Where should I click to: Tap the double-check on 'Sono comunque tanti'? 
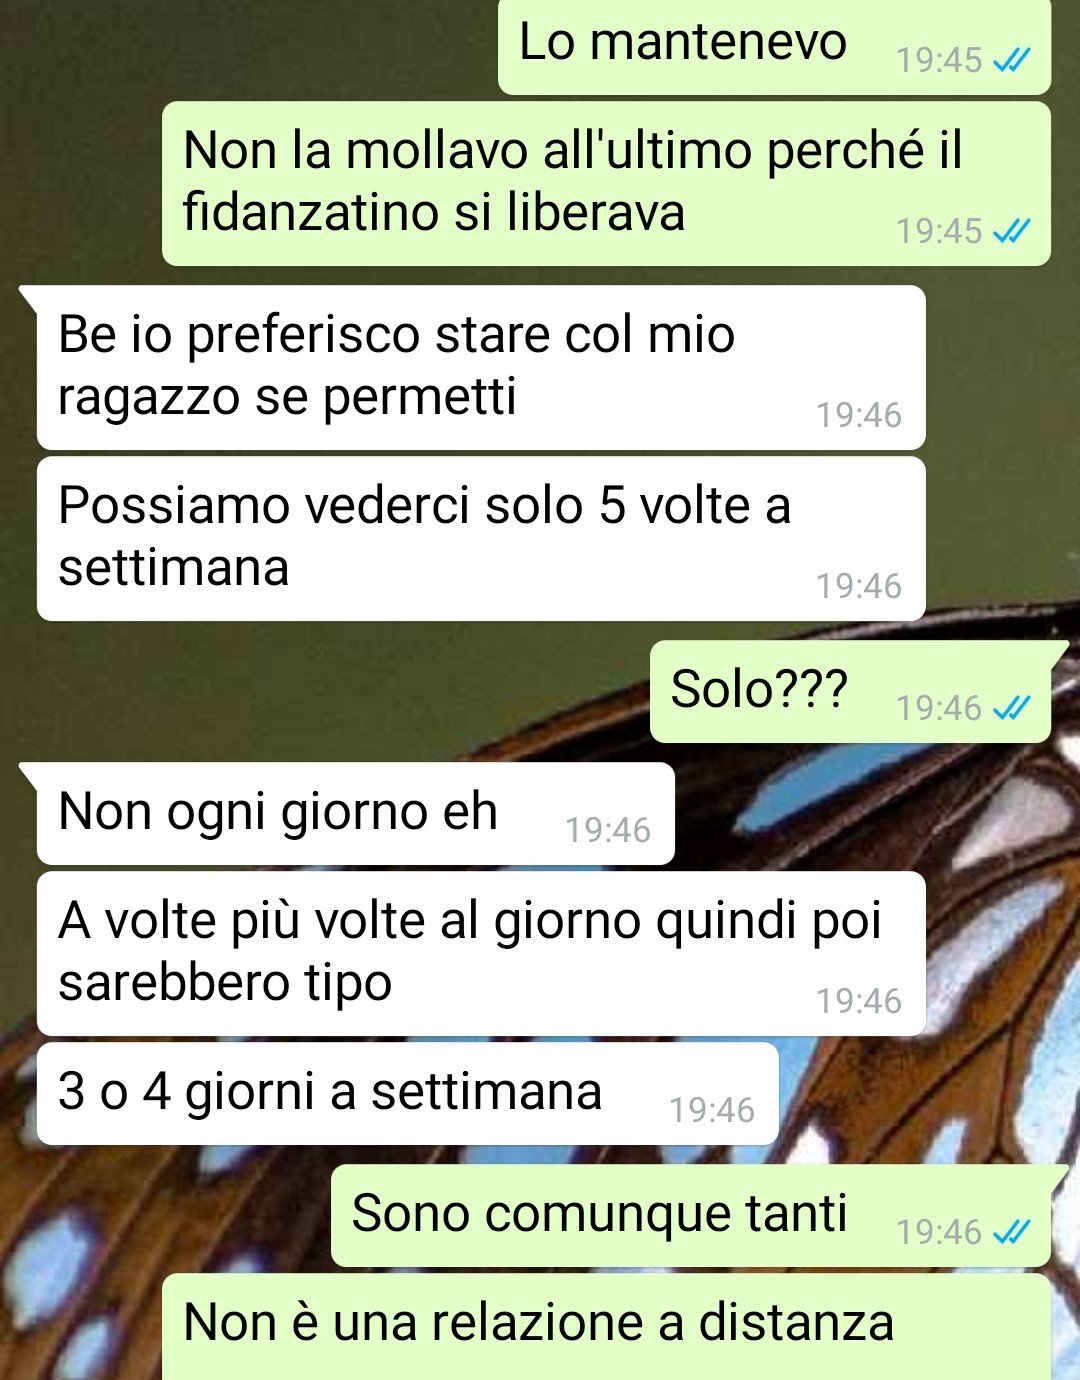(x=1011, y=1232)
